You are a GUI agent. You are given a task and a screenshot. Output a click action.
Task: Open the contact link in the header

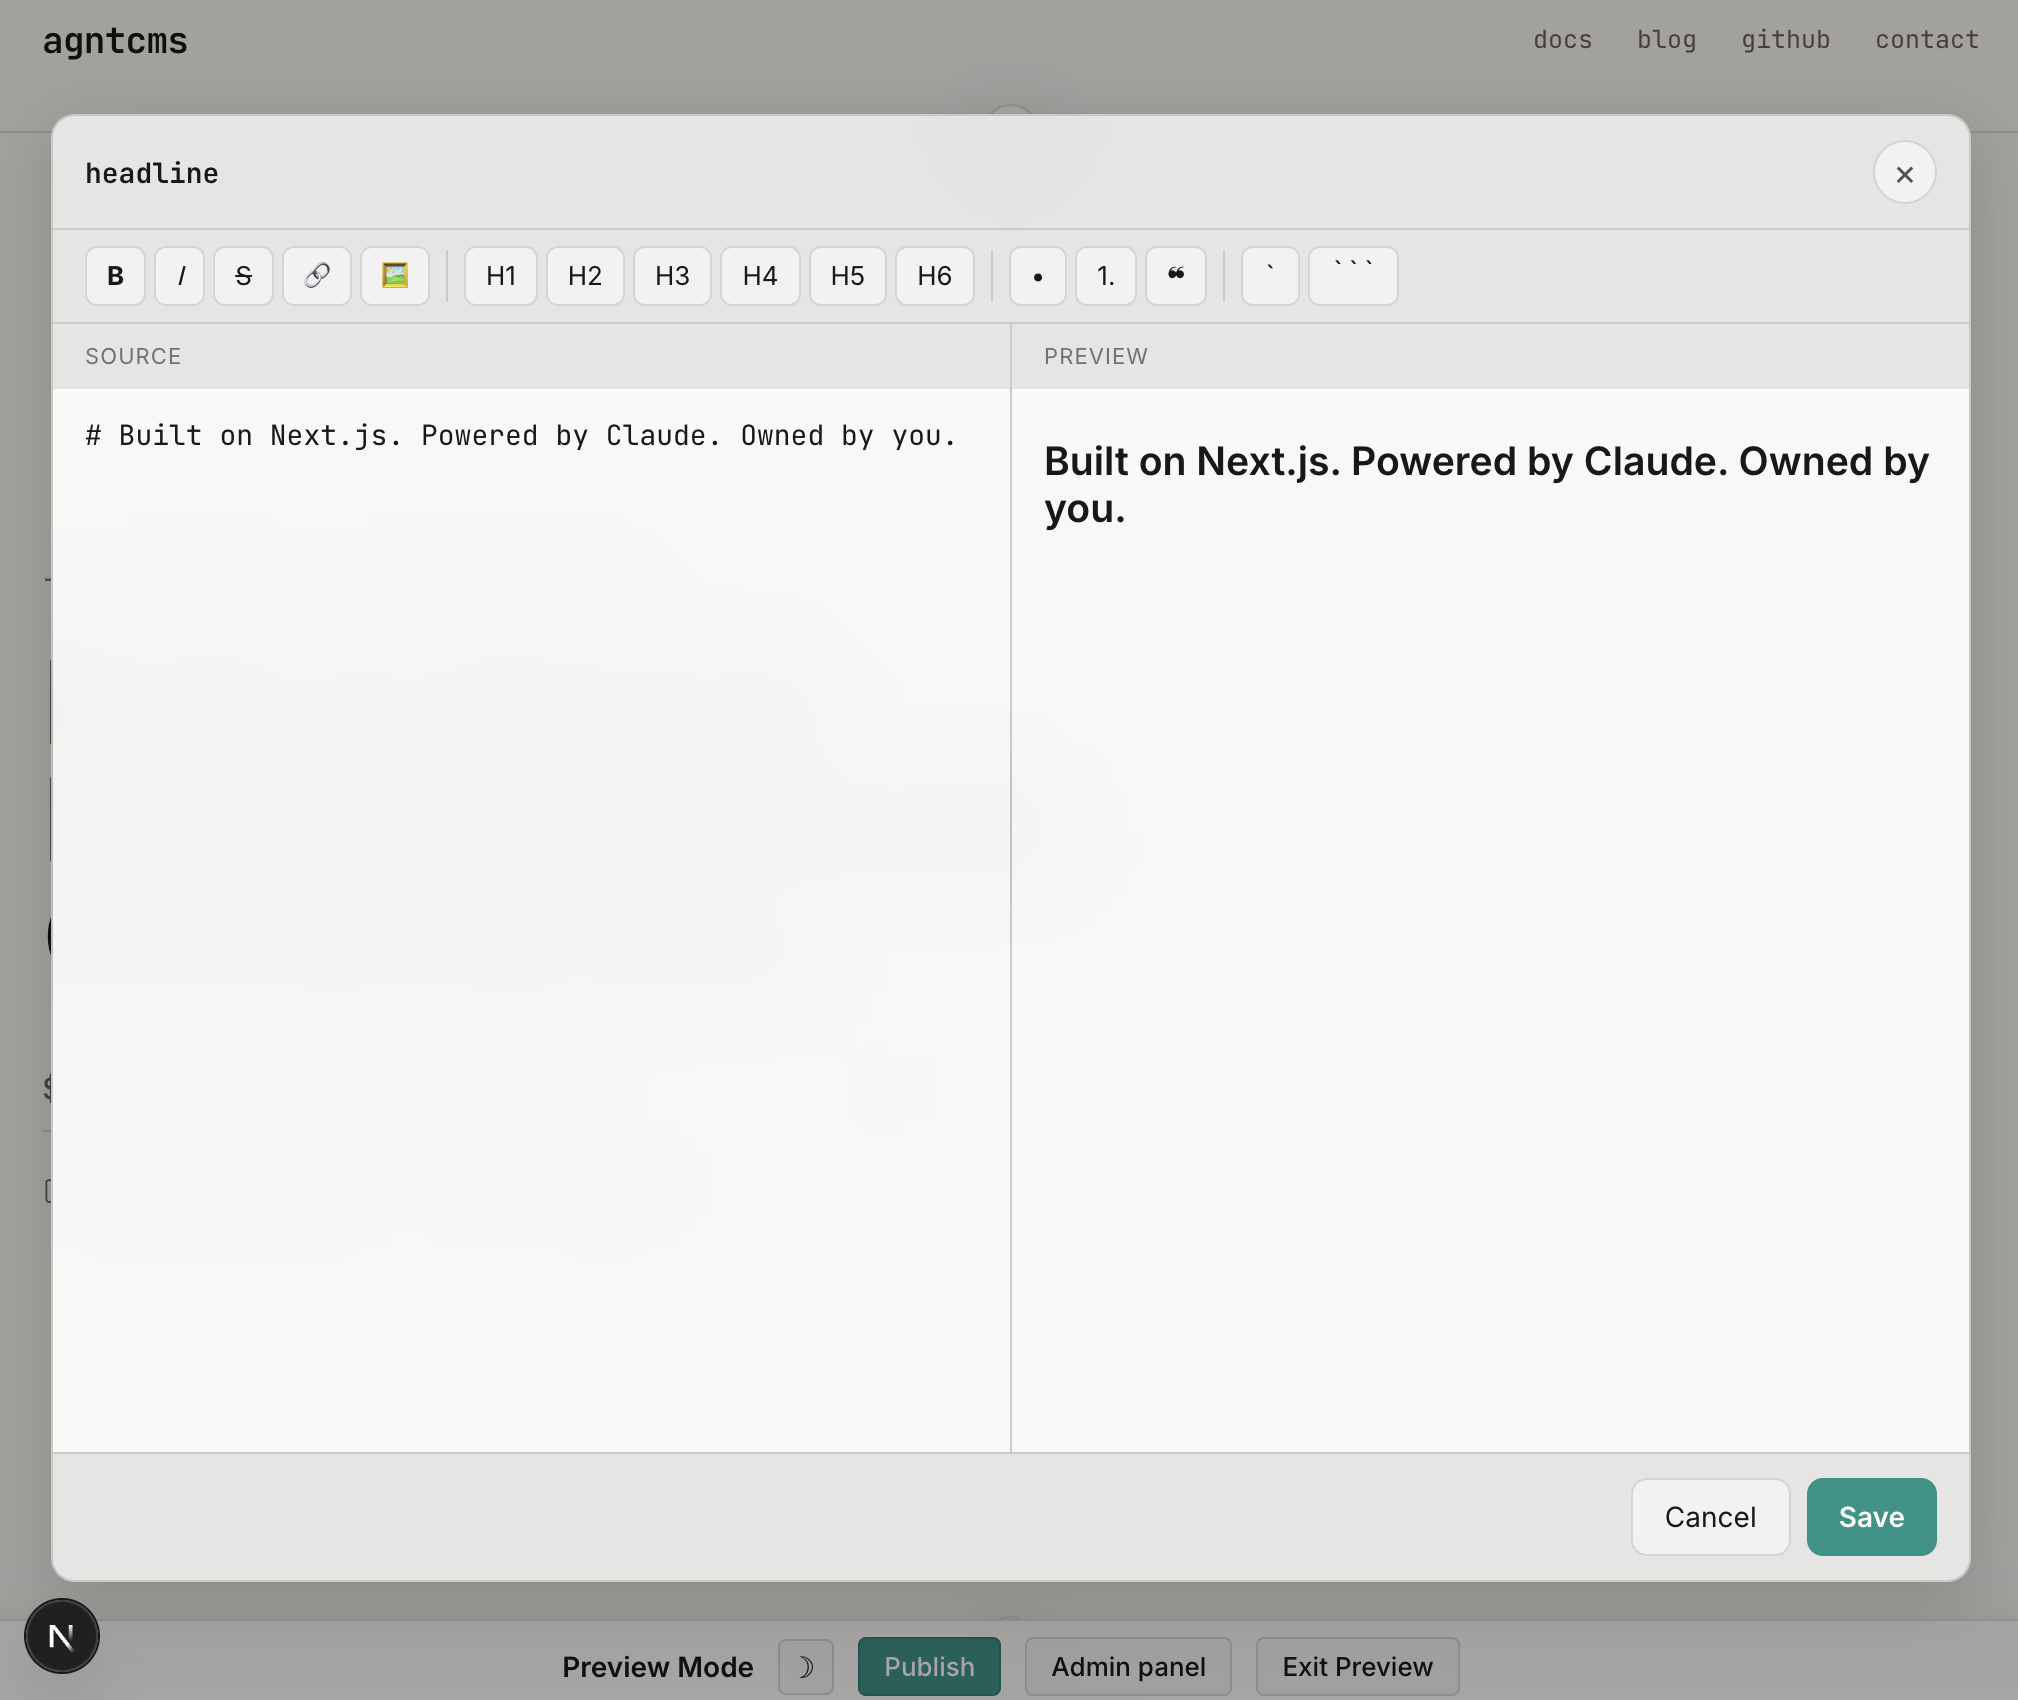(1927, 40)
